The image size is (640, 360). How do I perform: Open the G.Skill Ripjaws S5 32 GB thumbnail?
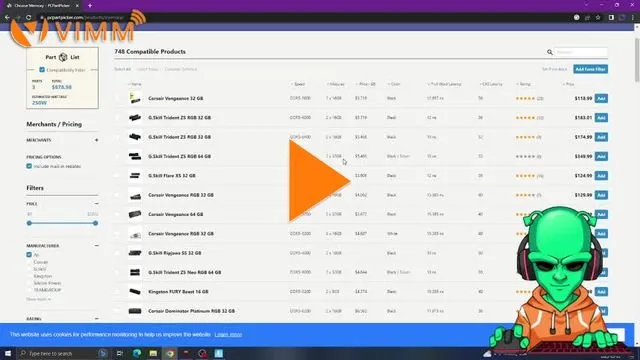tap(135, 253)
